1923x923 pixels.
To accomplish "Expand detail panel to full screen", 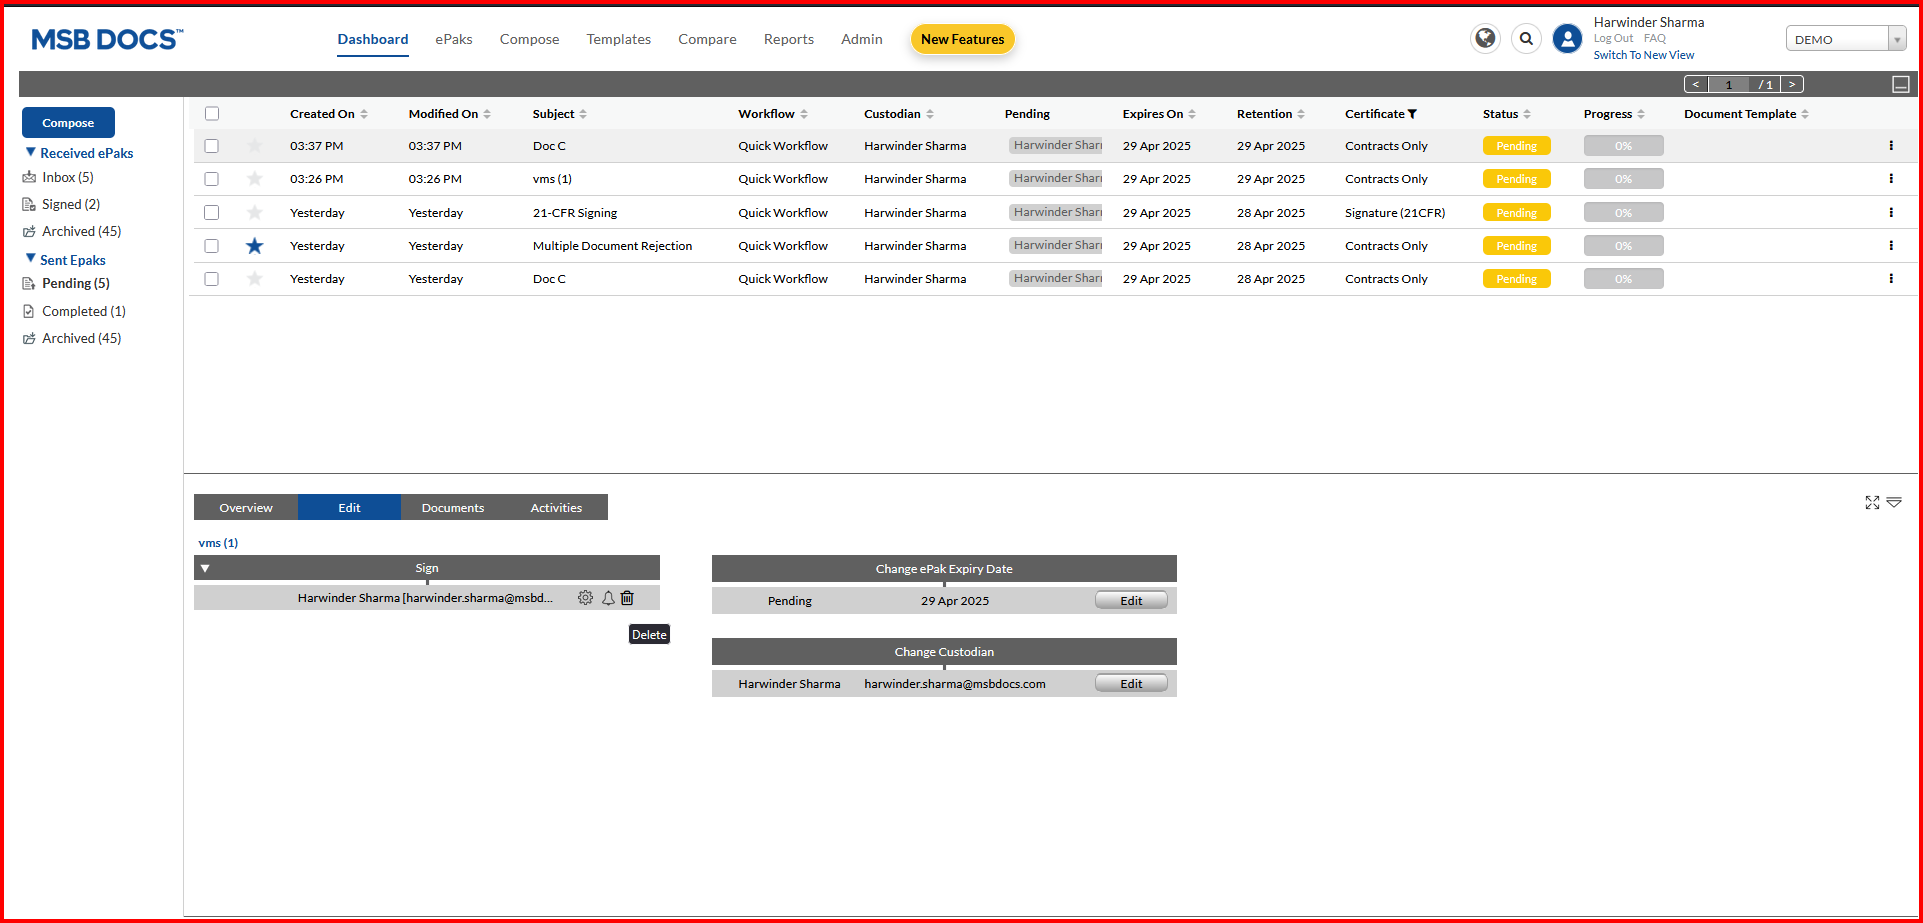I will click(x=1872, y=503).
